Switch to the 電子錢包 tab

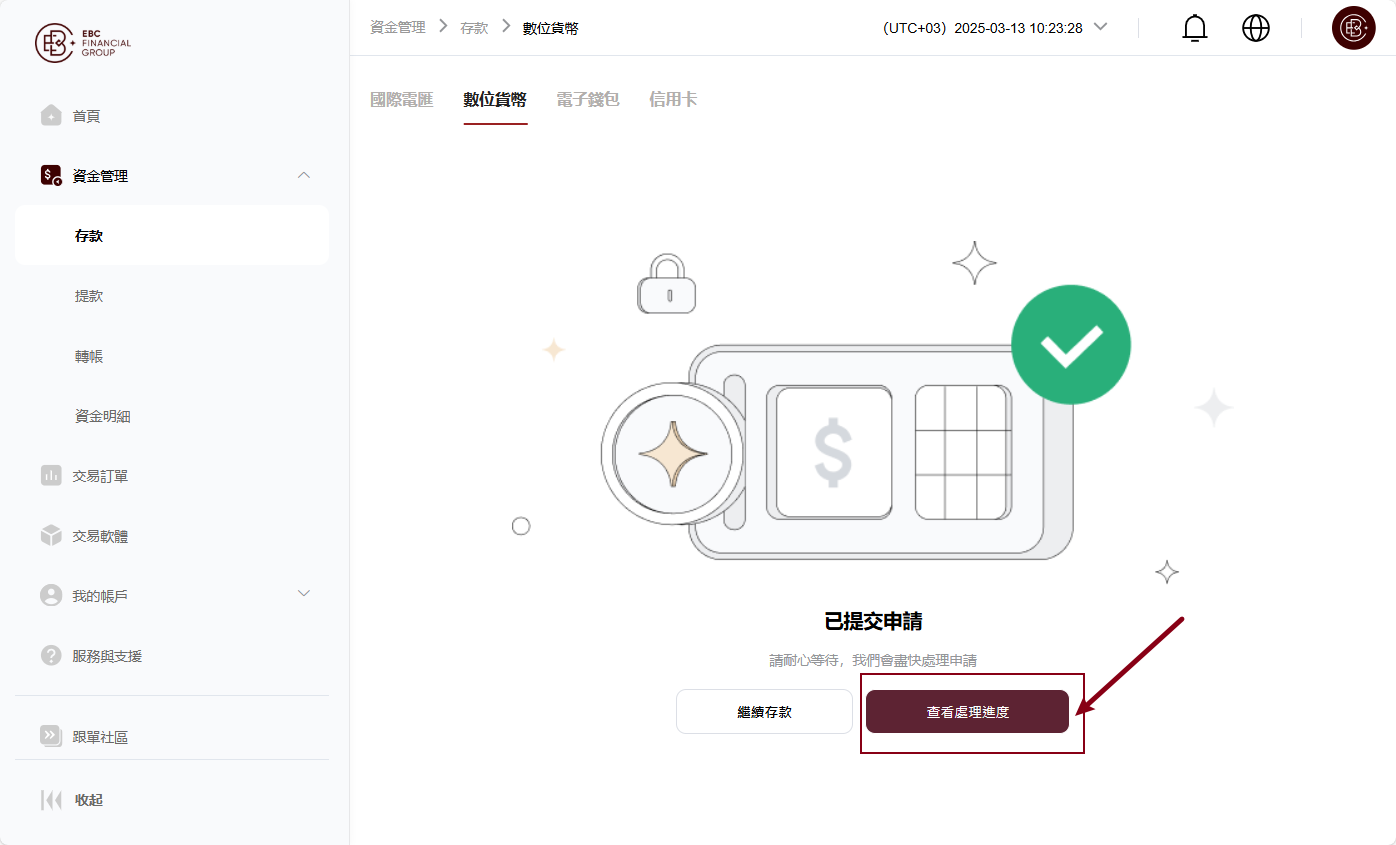coord(588,99)
